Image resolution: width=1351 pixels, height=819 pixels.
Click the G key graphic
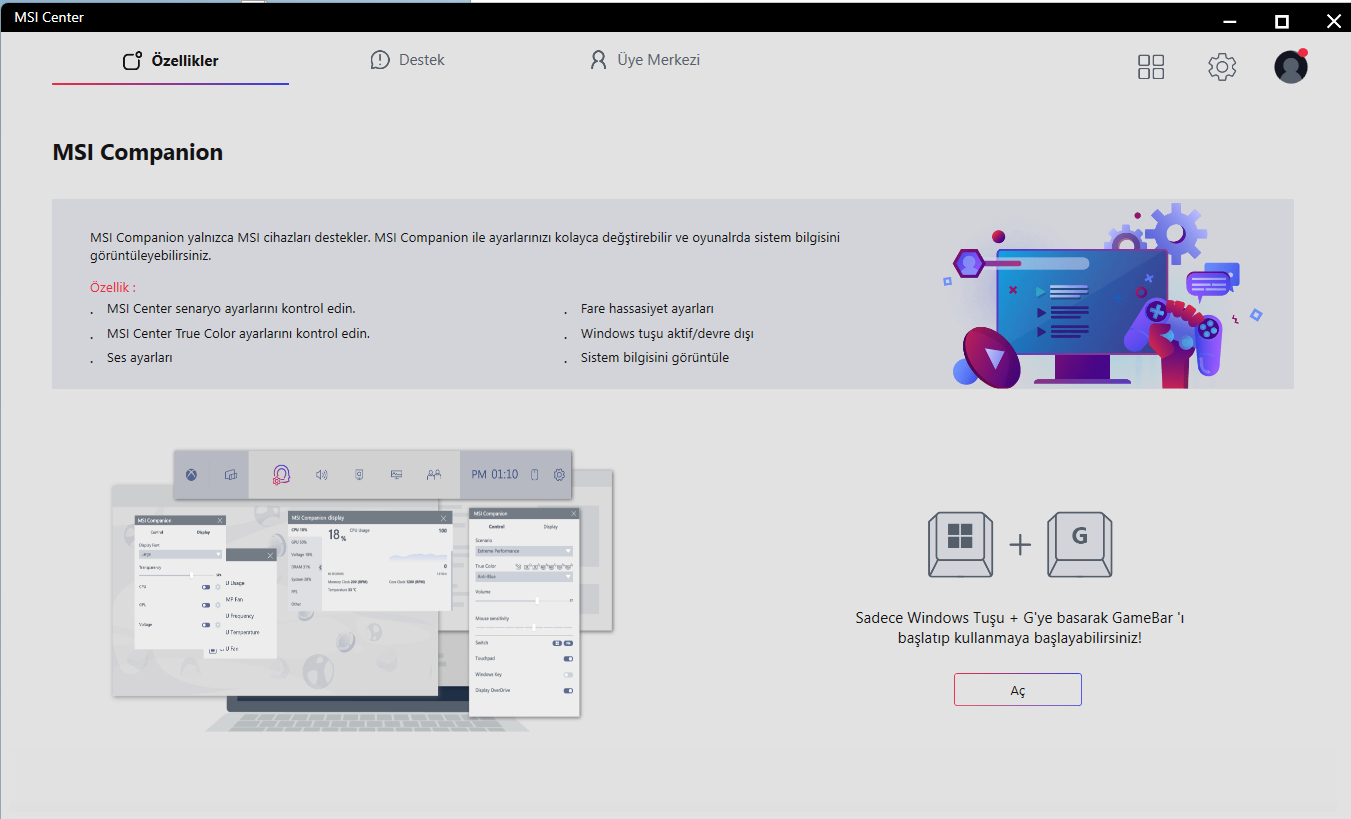[1080, 545]
